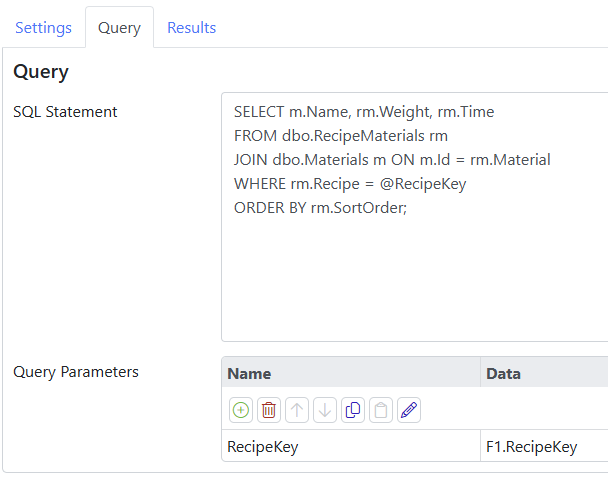Place cursor on the FROM dbo.RecipeMaterials line
Screen dimensions: 608x482
(341, 136)
